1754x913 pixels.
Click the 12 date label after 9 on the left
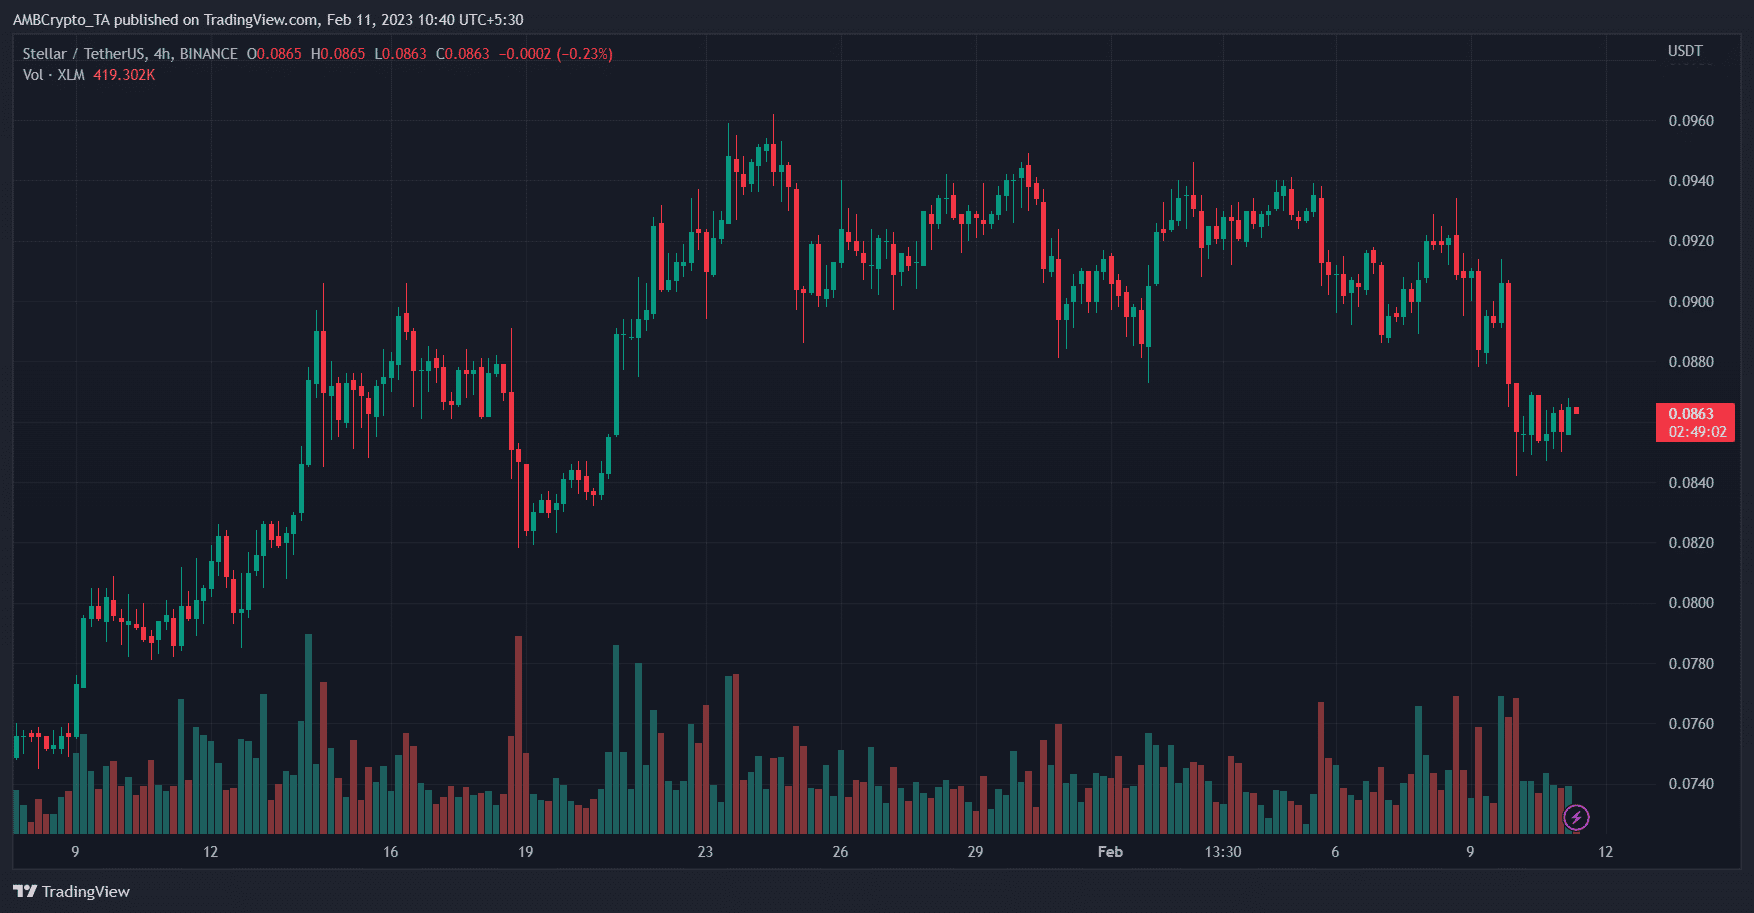click(210, 852)
